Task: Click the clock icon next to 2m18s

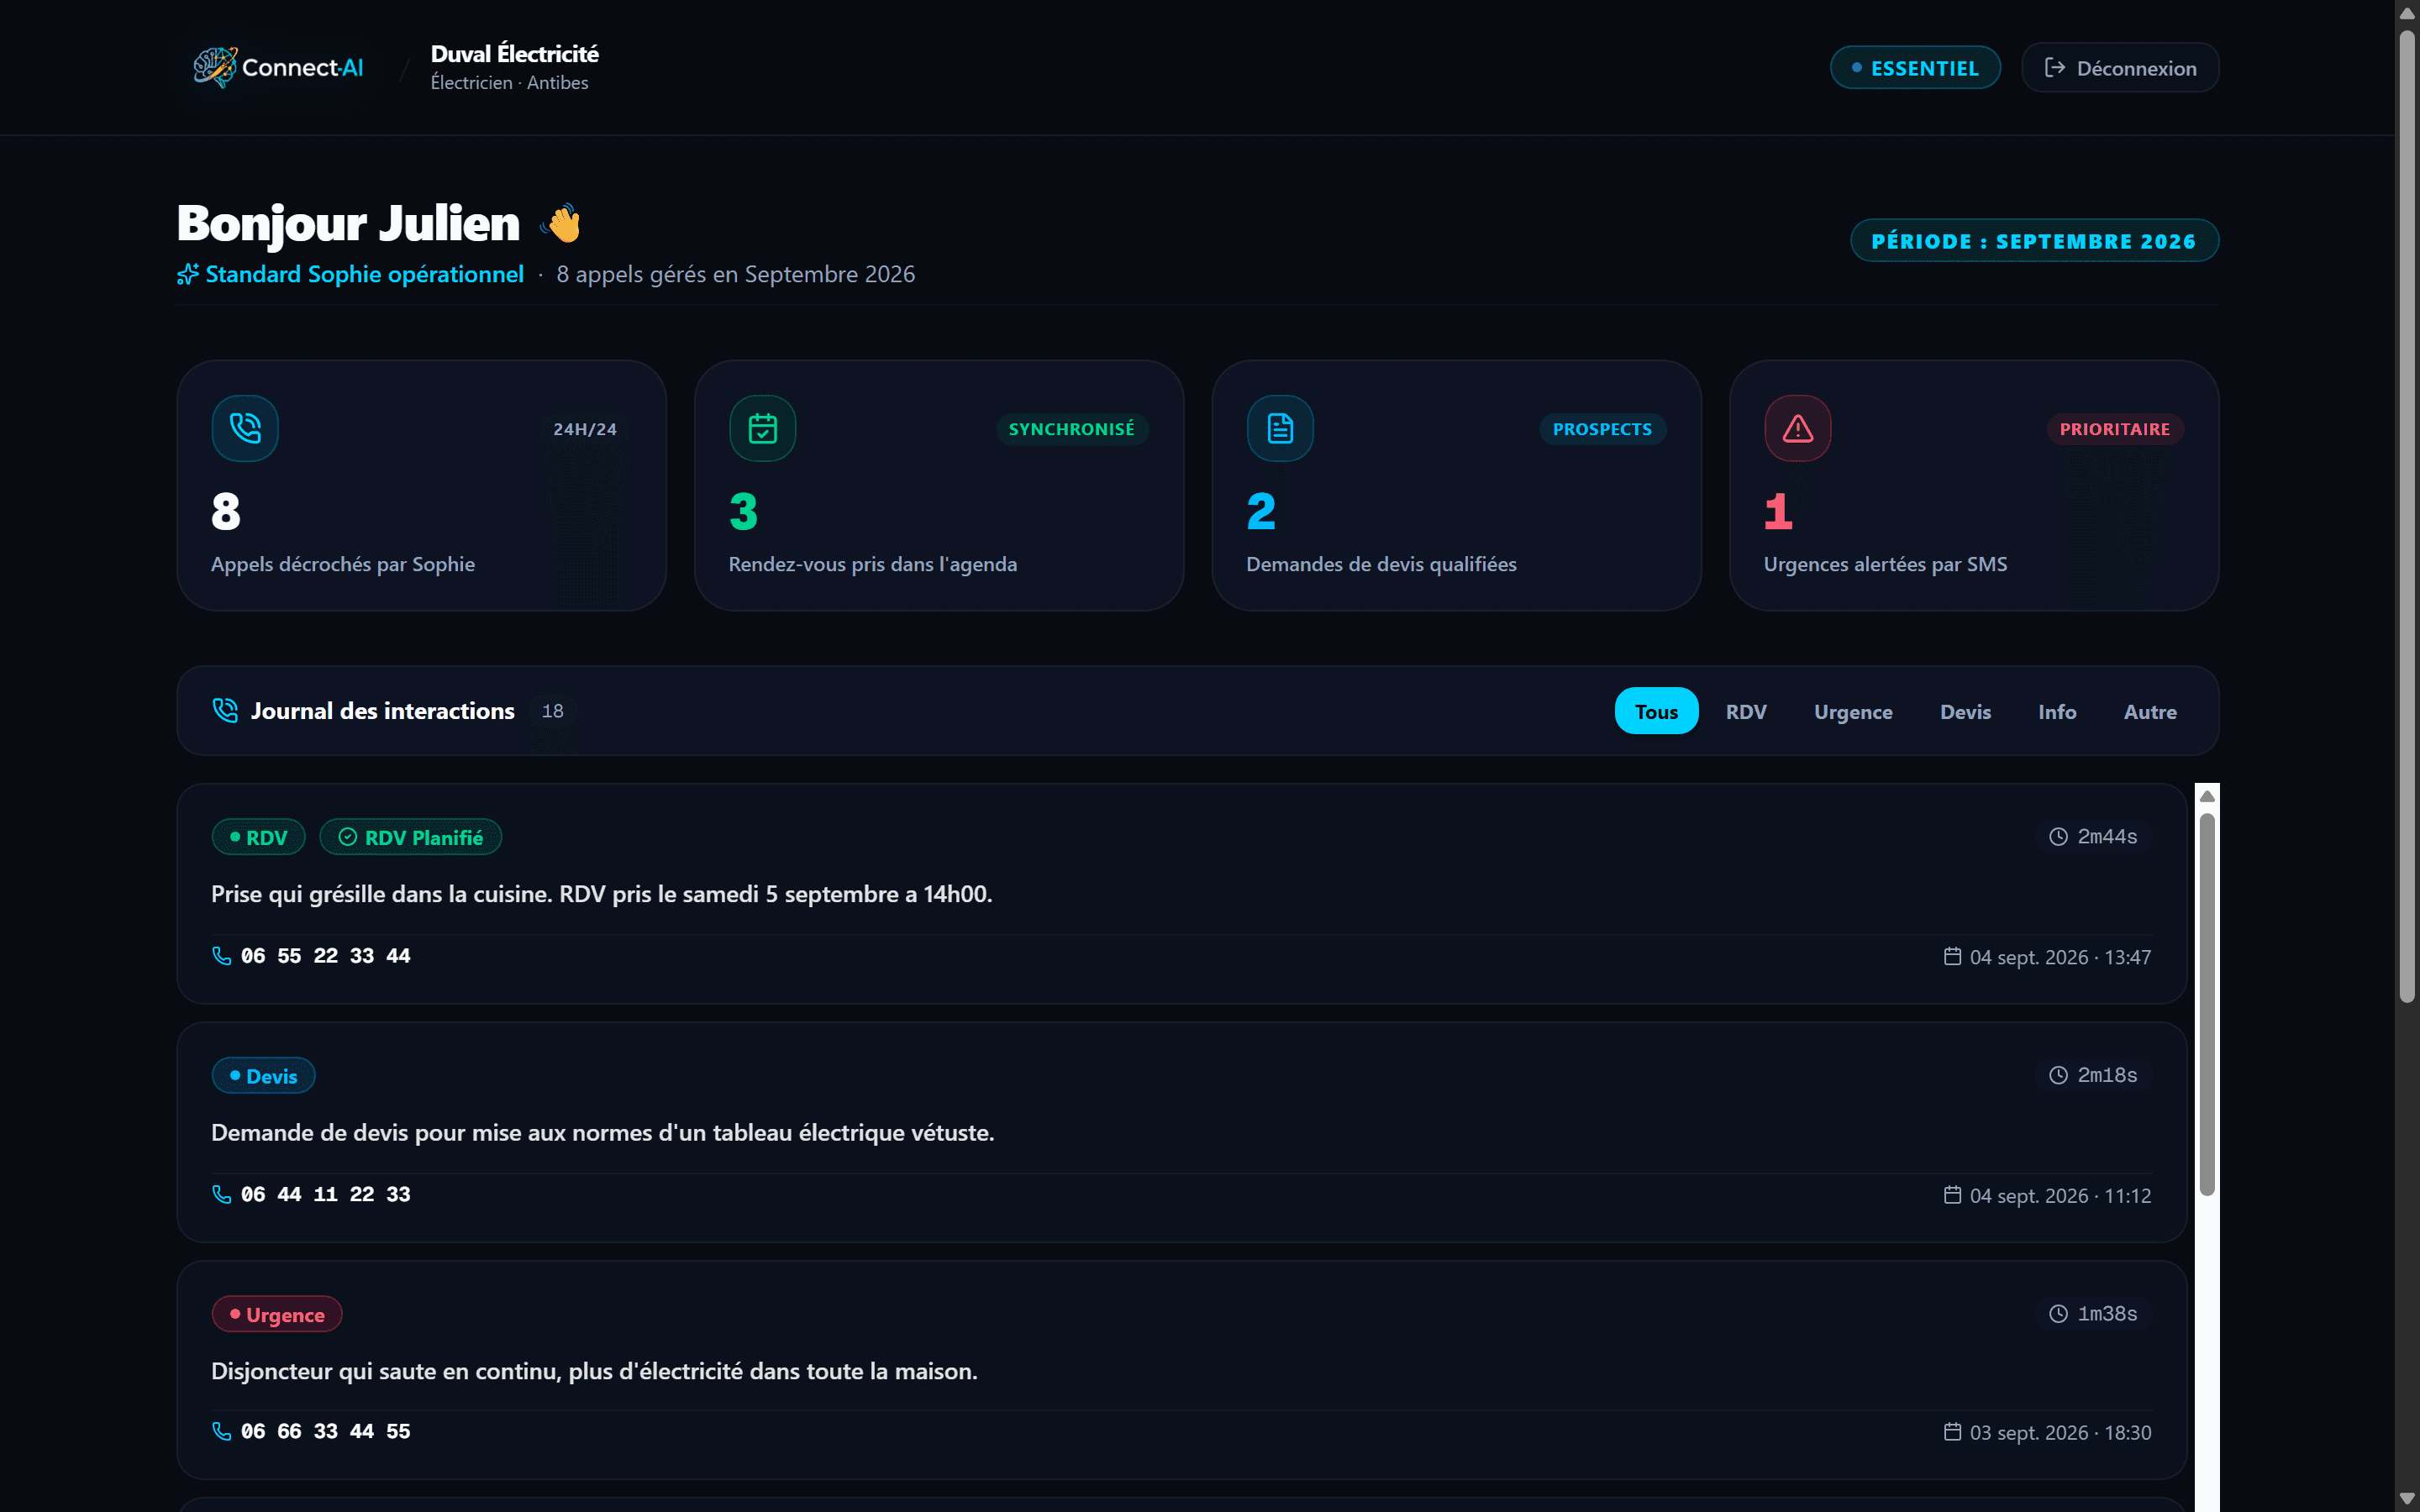Action: coord(2058,1075)
